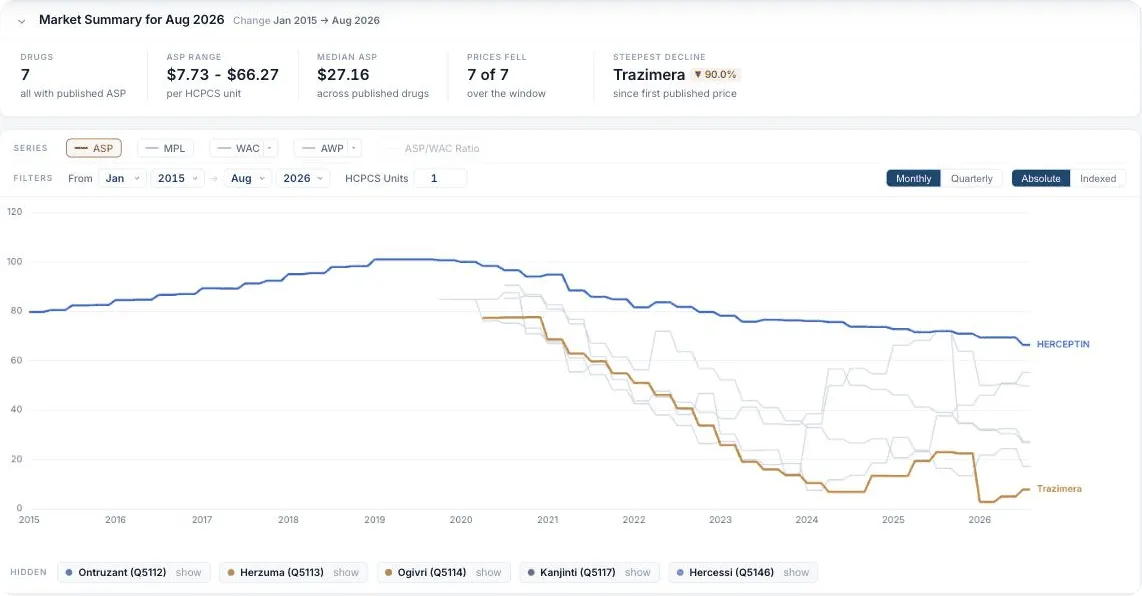Toggle the AWP series
1142x596 pixels.
(x=323, y=148)
